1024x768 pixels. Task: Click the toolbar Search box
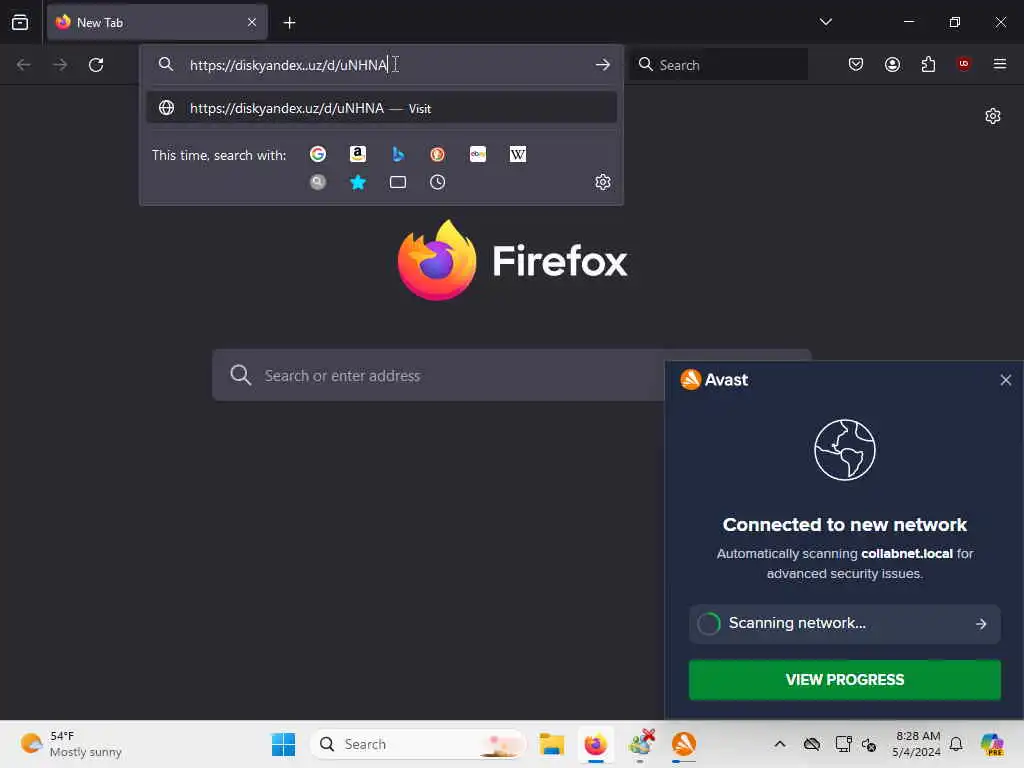point(718,65)
